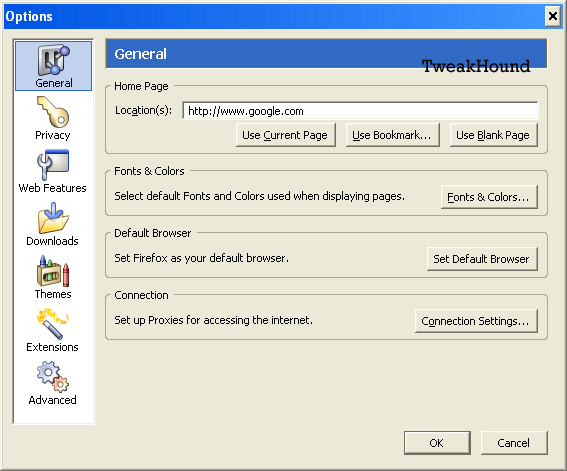Open the Themes crayon box icon
This screenshot has width=567, height=471.
coord(53,271)
